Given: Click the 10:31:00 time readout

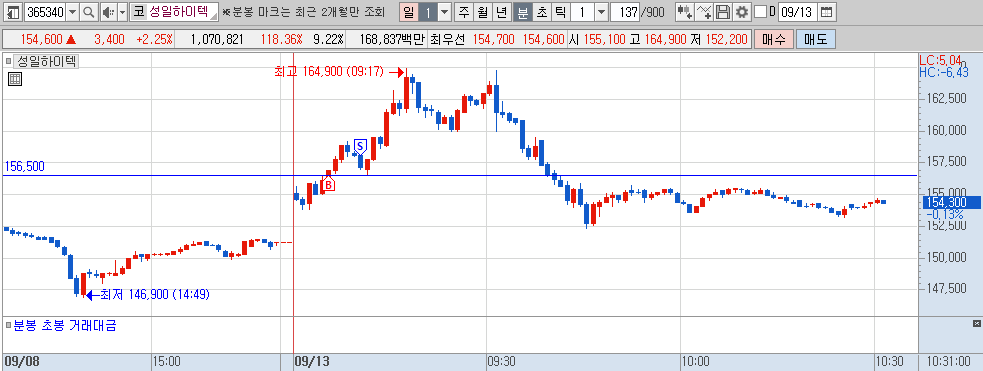Looking at the screenshot, I should click(x=949, y=362).
